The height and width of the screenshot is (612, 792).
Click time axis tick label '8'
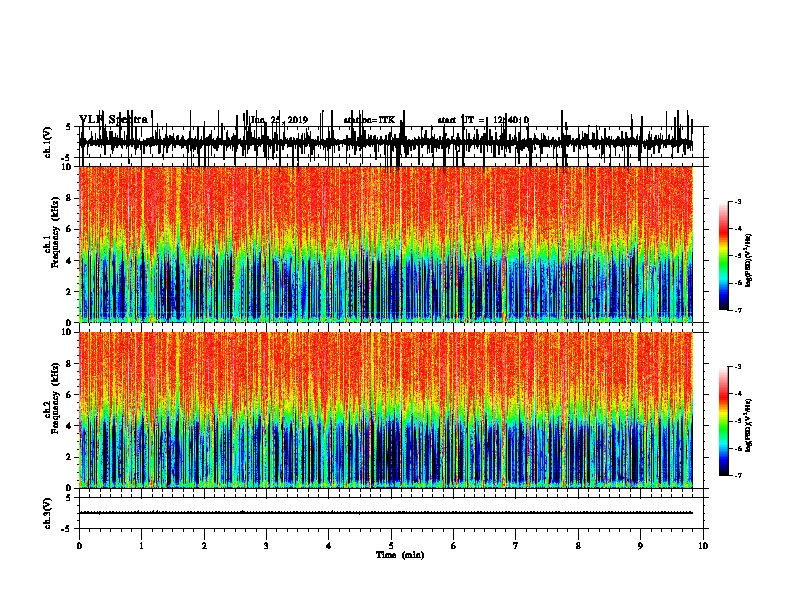[x=578, y=546]
